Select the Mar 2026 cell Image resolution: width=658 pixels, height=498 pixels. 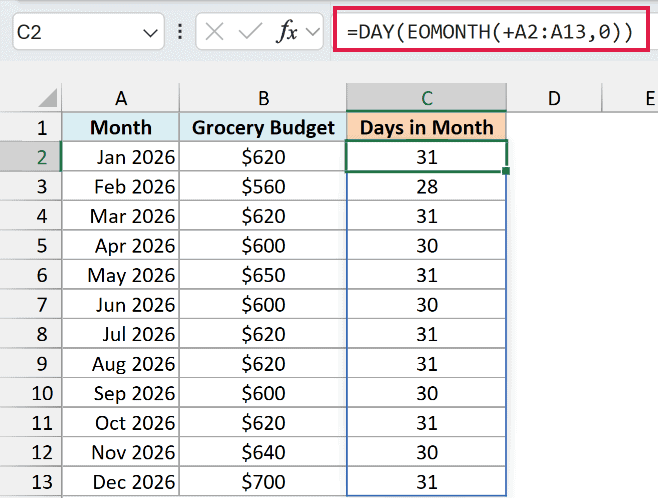pyautogui.click(x=120, y=216)
